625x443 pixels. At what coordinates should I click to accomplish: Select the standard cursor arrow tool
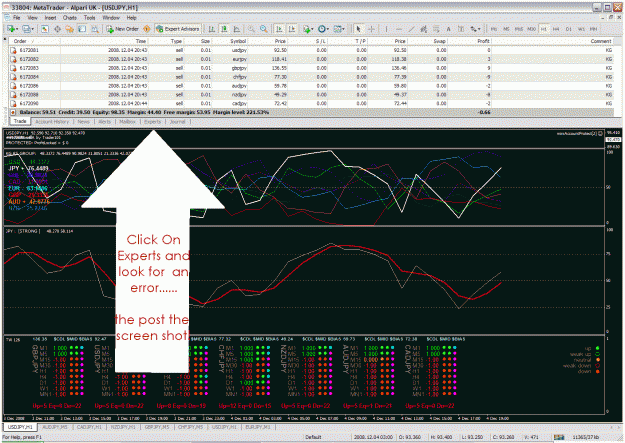(x=358, y=29)
